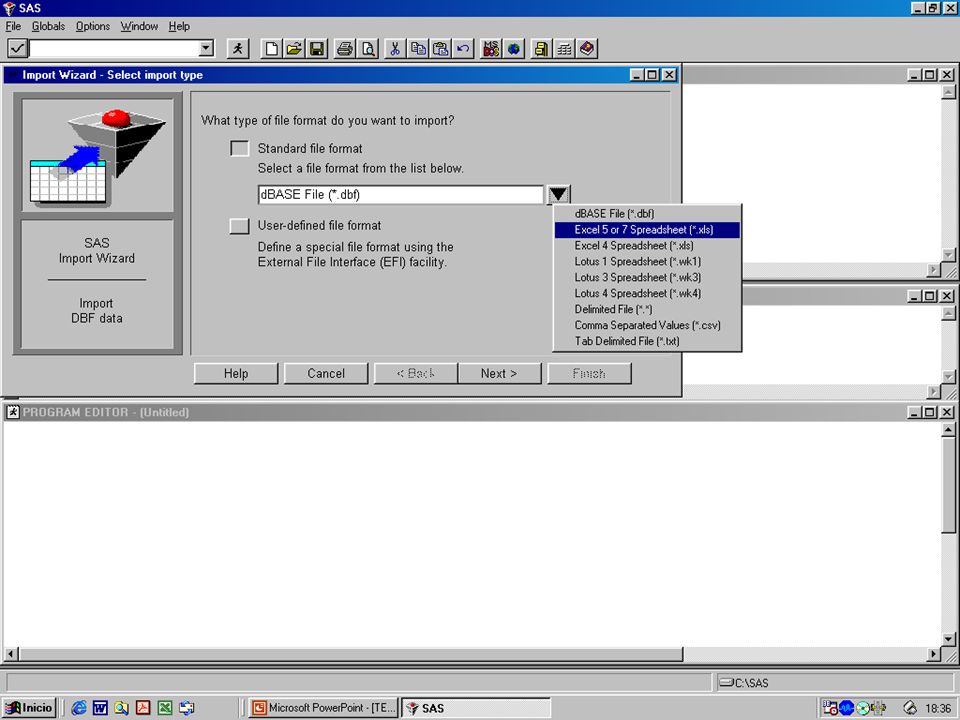Click the globe web browser toolbar icon
Image resolution: width=960 pixels, height=720 pixels.
[514, 48]
